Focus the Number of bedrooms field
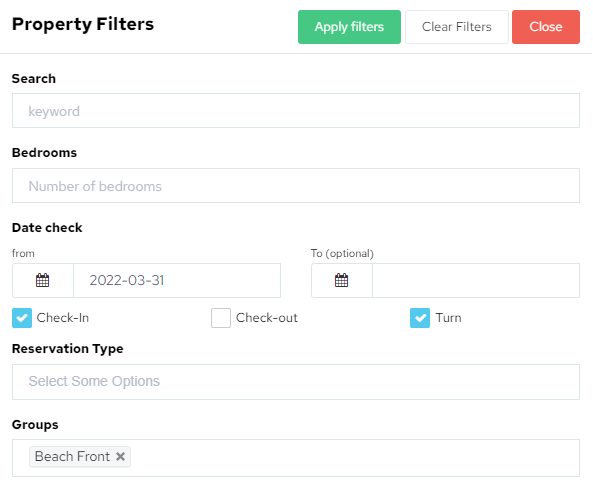Image resolution: width=593 pixels, height=490 pixels. pyautogui.click(x=296, y=186)
